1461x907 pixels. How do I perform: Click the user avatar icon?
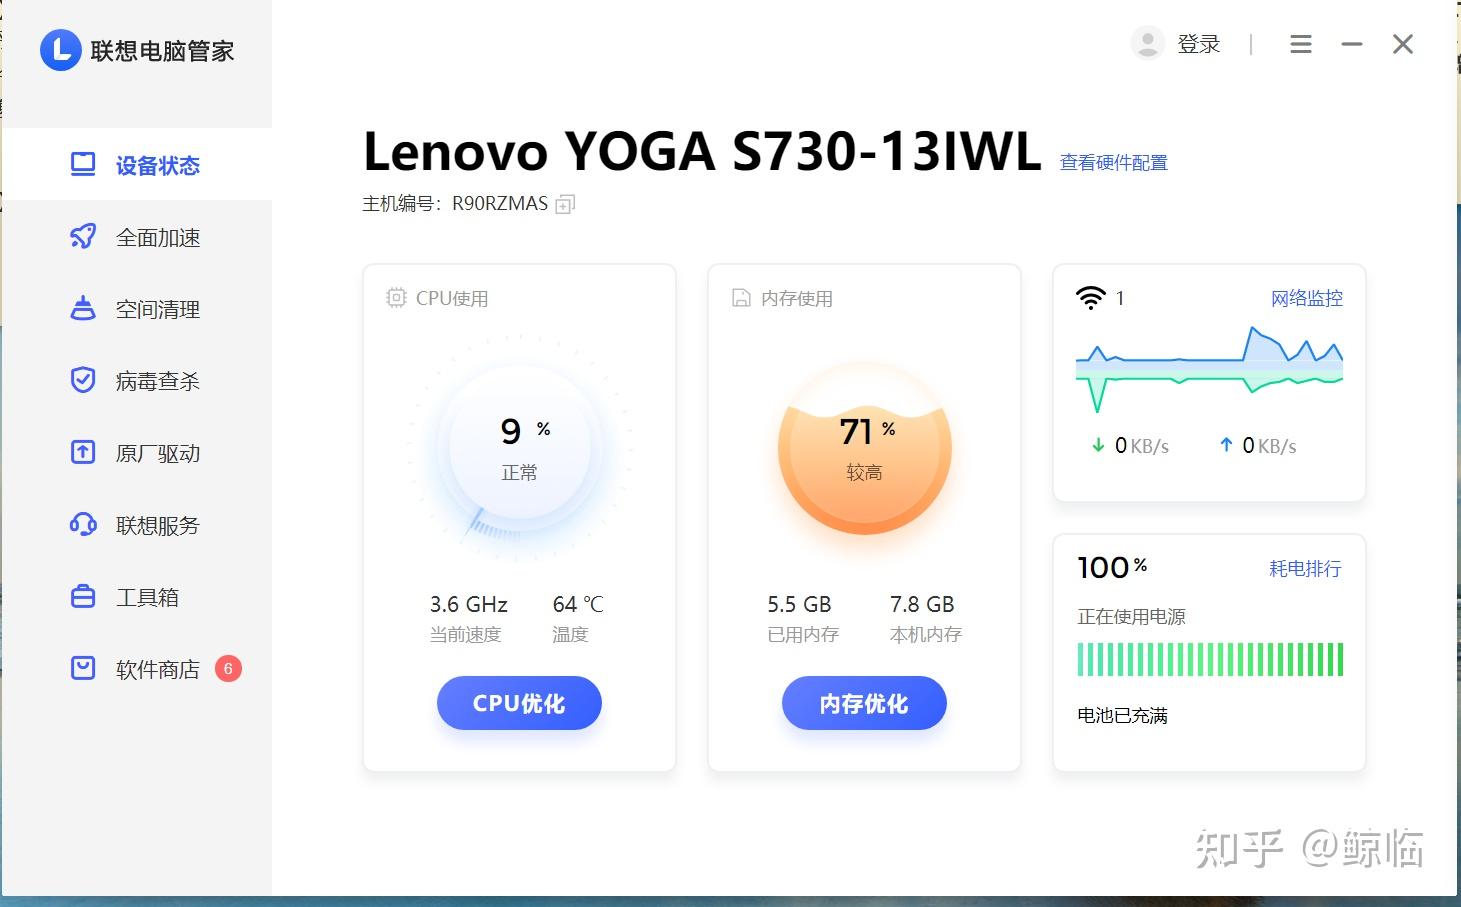pos(1147,44)
